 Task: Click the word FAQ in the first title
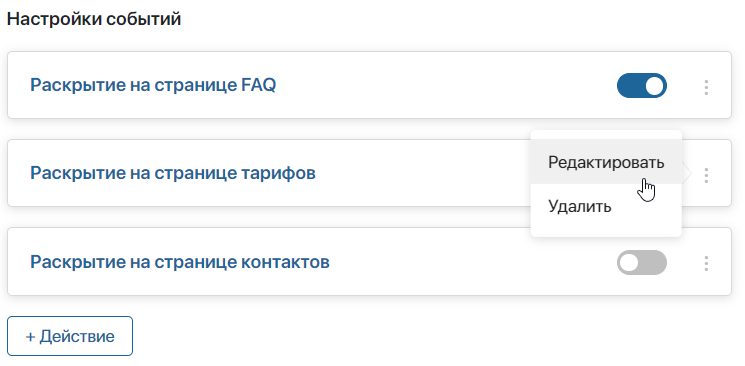258,85
